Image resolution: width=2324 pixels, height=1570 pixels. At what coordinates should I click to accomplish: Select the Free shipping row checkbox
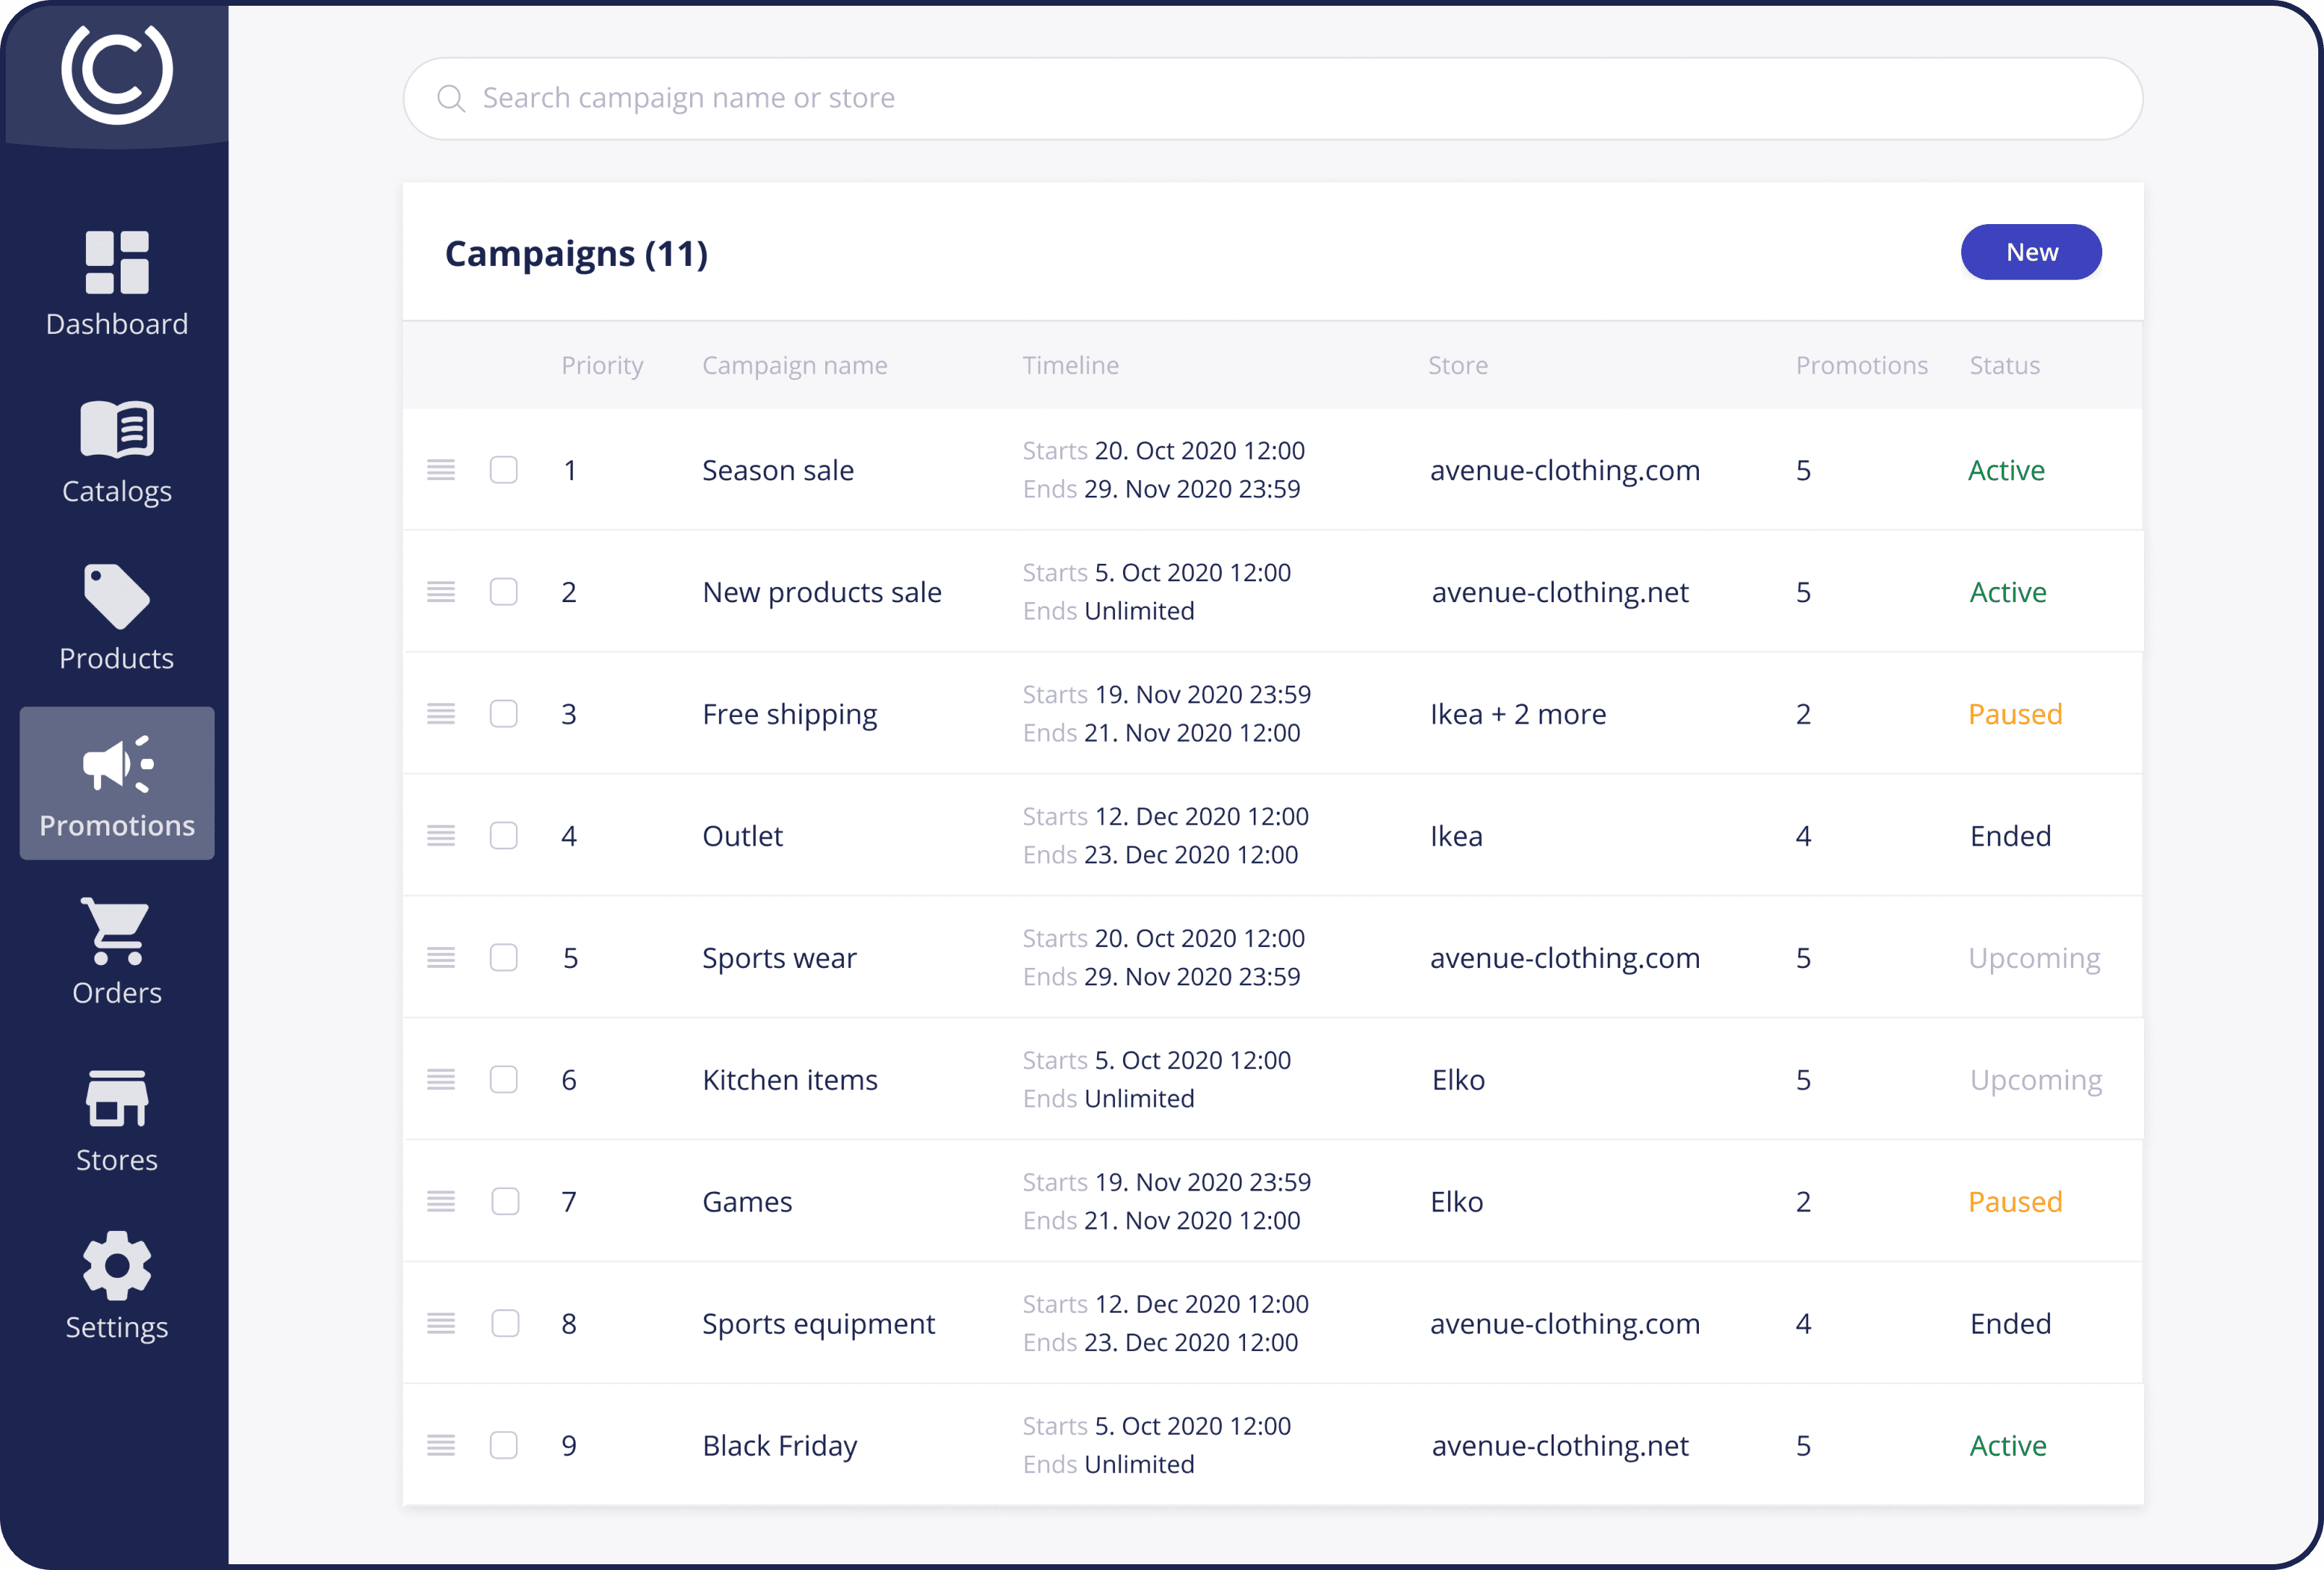pos(504,714)
